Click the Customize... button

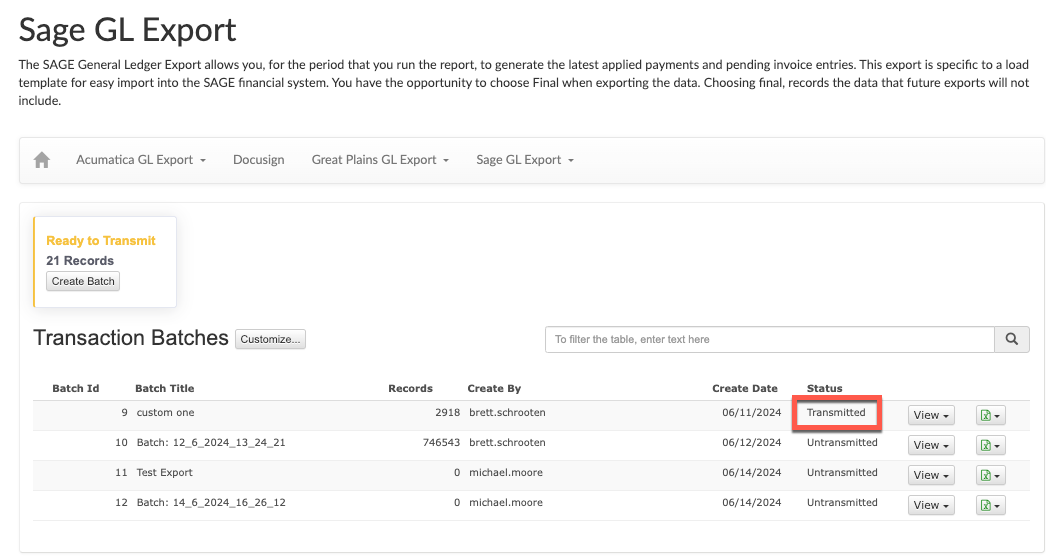click(x=270, y=340)
